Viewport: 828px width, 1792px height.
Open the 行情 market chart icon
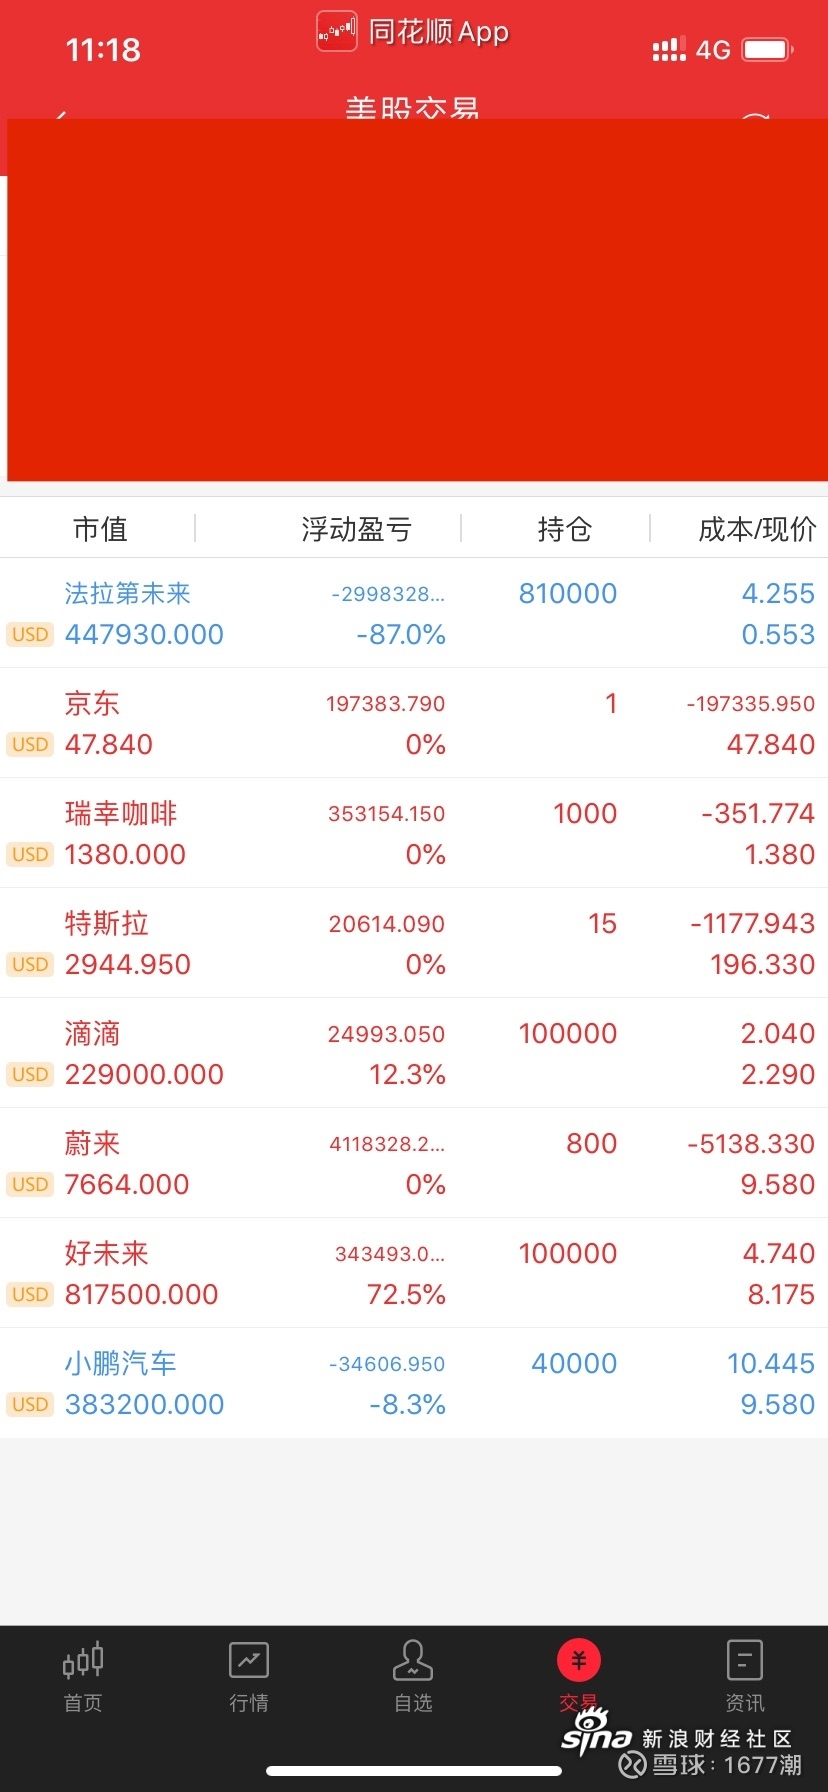click(248, 1661)
